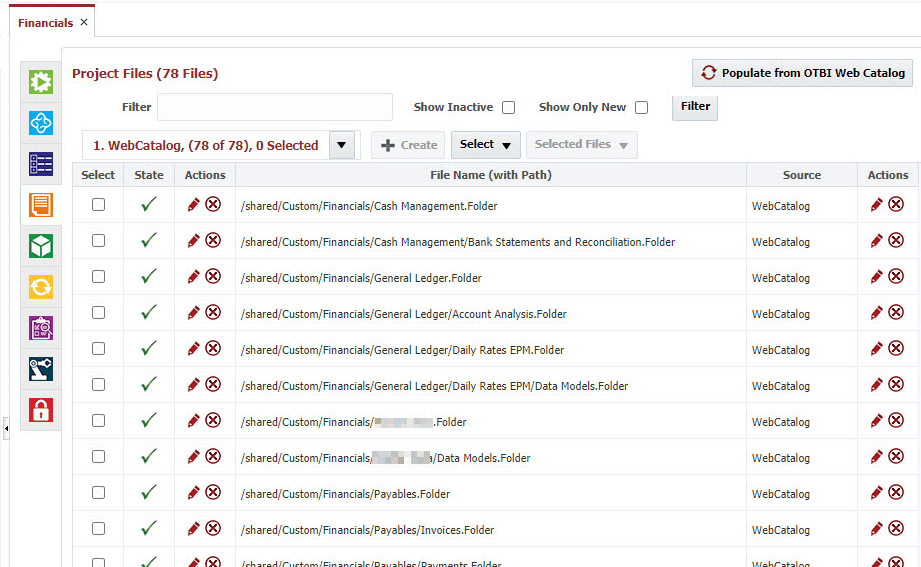Click the Filter button
Image resolution: width=921 pixels, height=567 pixels.
click(x=695, y=107)
